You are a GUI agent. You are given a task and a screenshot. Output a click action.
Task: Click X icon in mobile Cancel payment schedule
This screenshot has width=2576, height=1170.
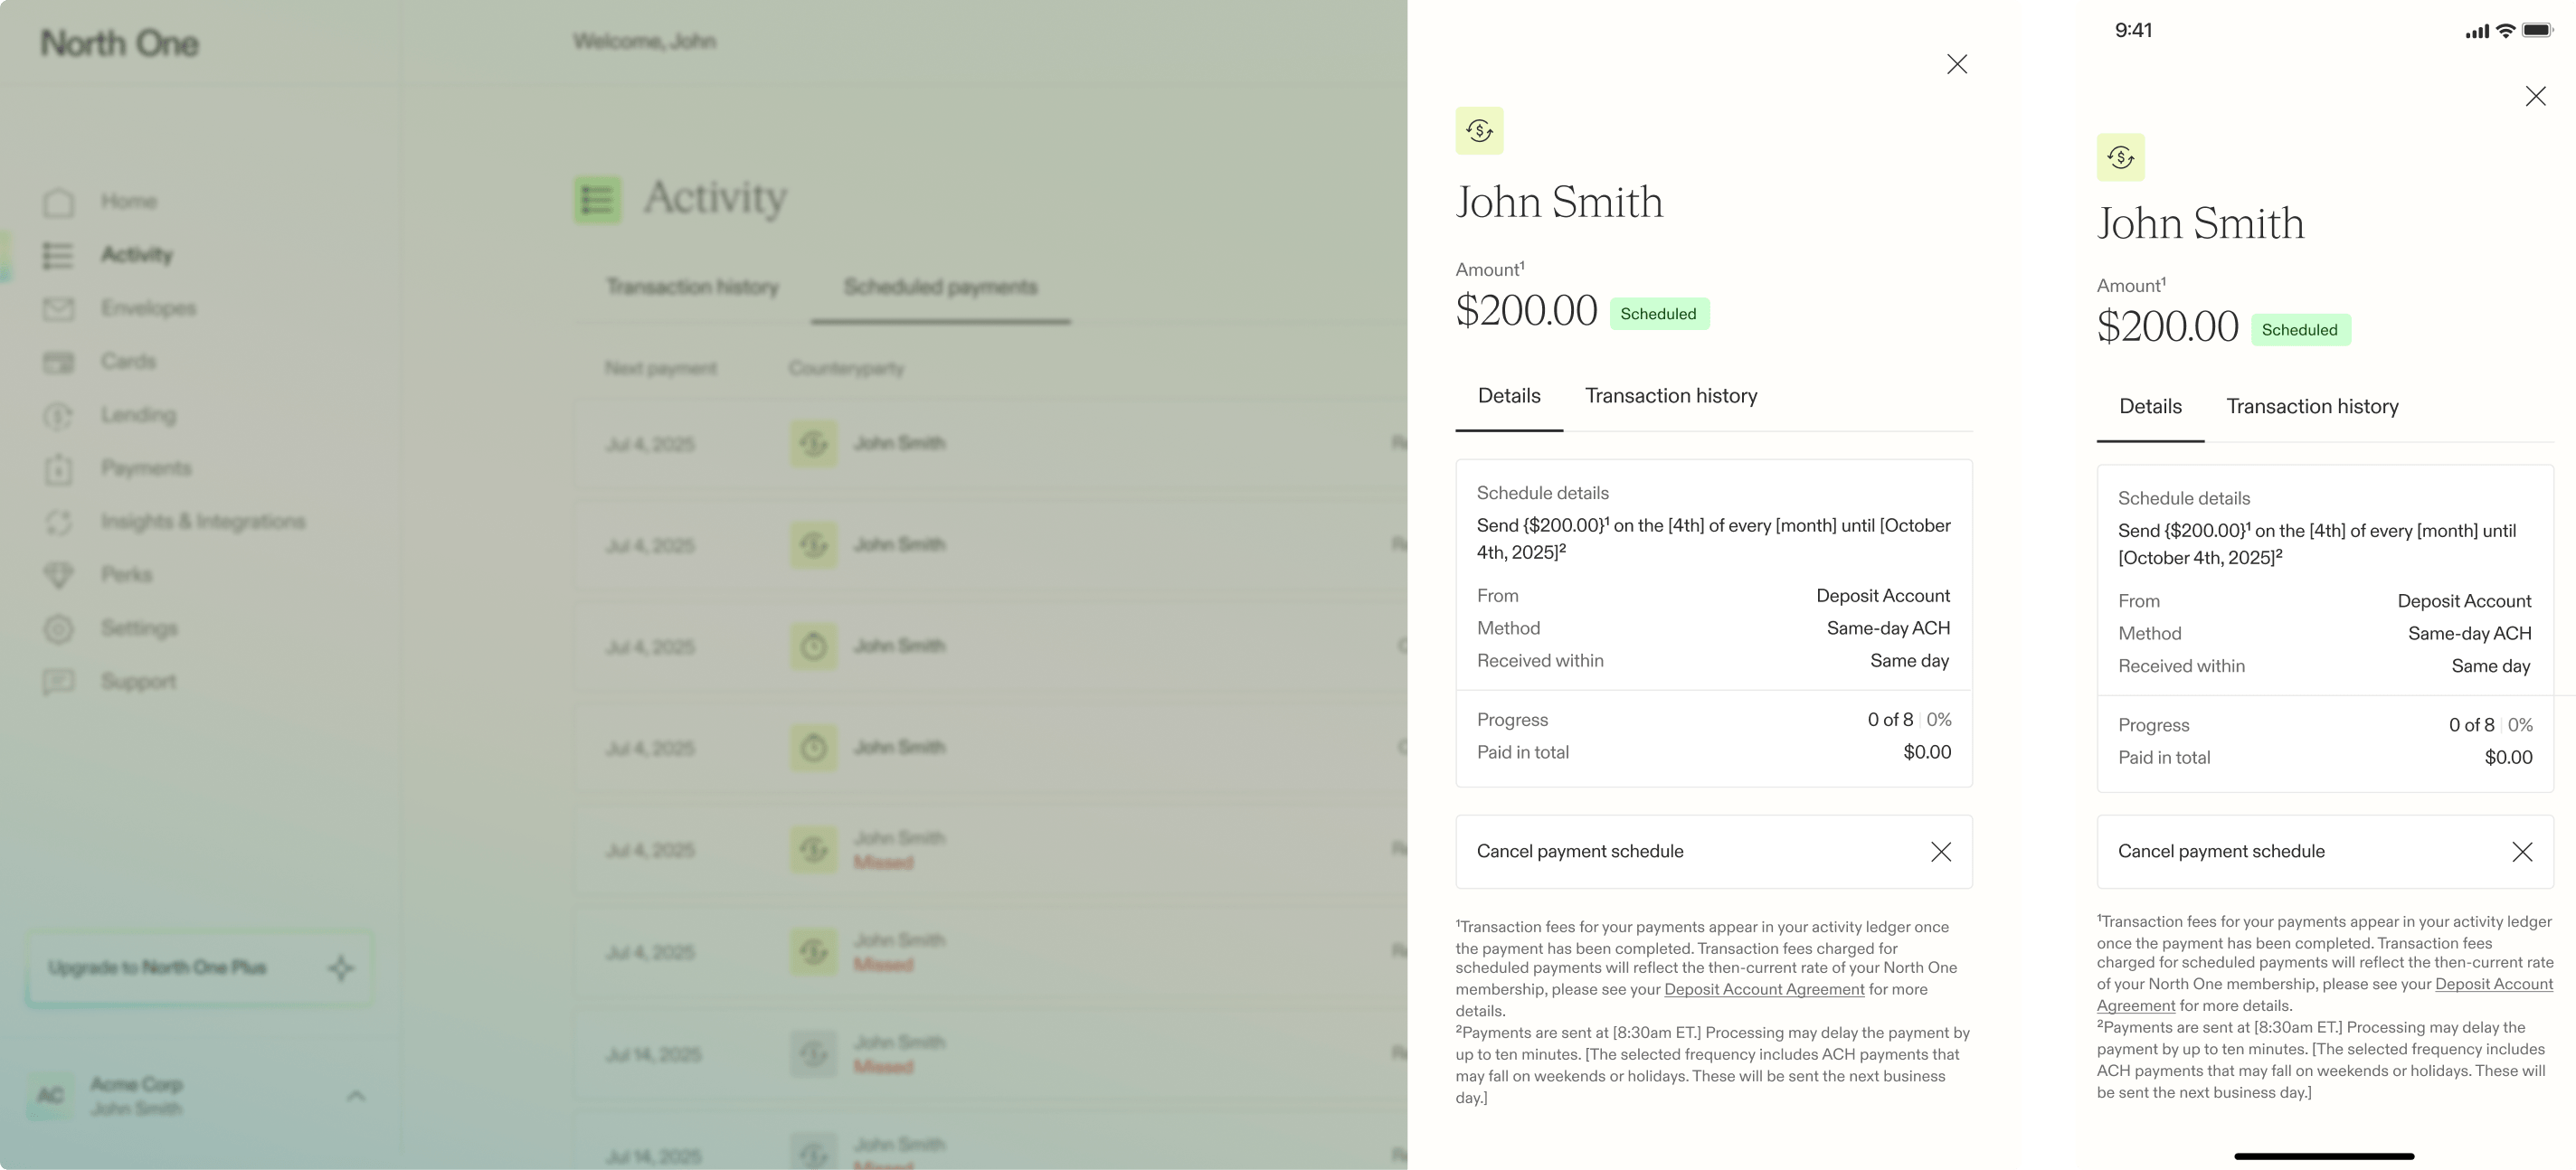(x=2522, y=852)
